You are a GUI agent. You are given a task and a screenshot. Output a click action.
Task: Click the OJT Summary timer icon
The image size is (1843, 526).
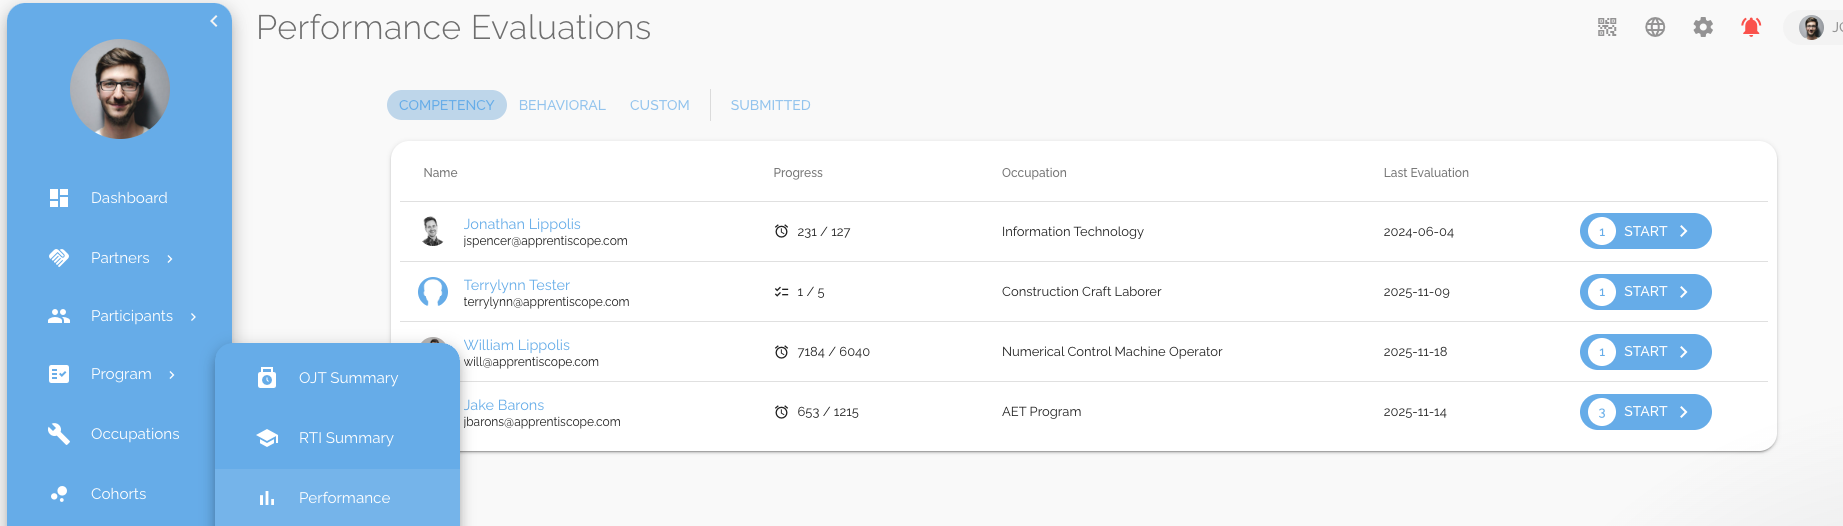[x=267, y=378]
